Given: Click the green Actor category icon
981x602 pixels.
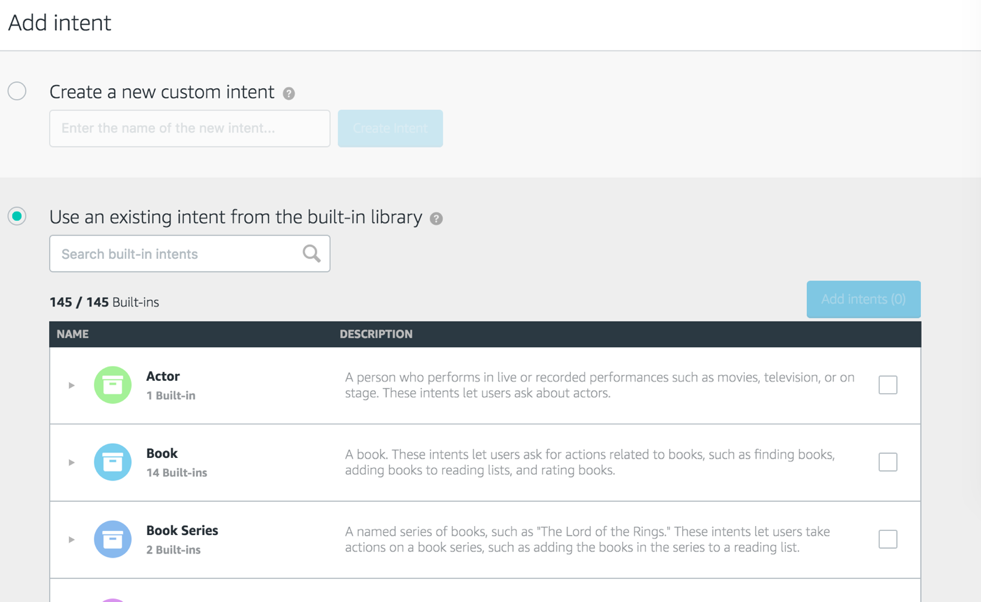Looking at the screenshot, I should 113,385.
